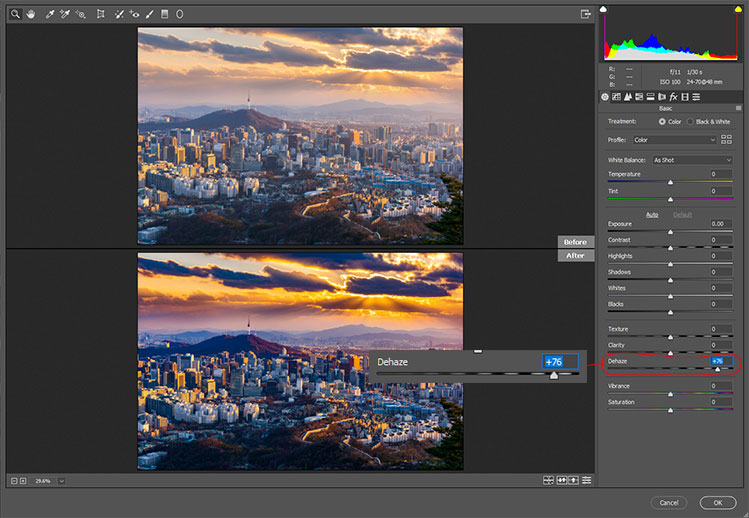Focus the Contrast value field
The width and height of the screenshot is (749, 518).
coord(720,240)
